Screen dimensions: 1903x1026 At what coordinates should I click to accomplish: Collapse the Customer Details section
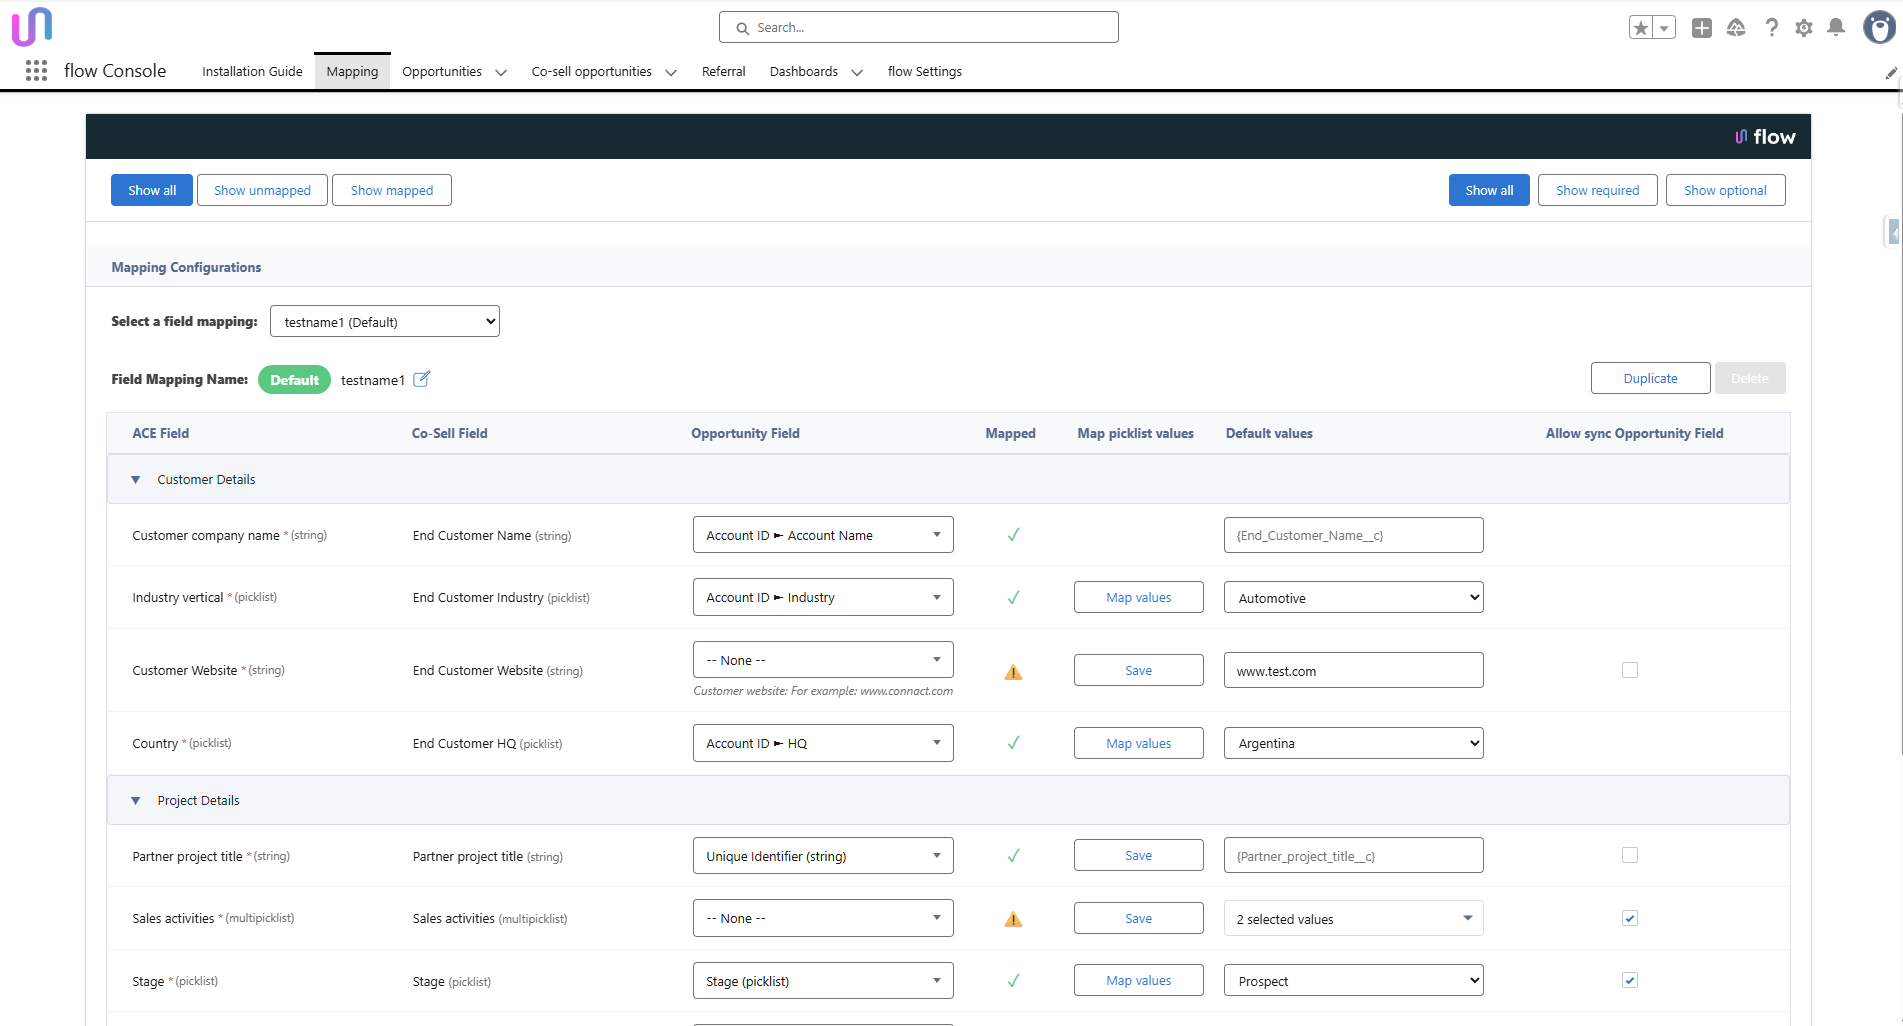click(x=136, y=480)
